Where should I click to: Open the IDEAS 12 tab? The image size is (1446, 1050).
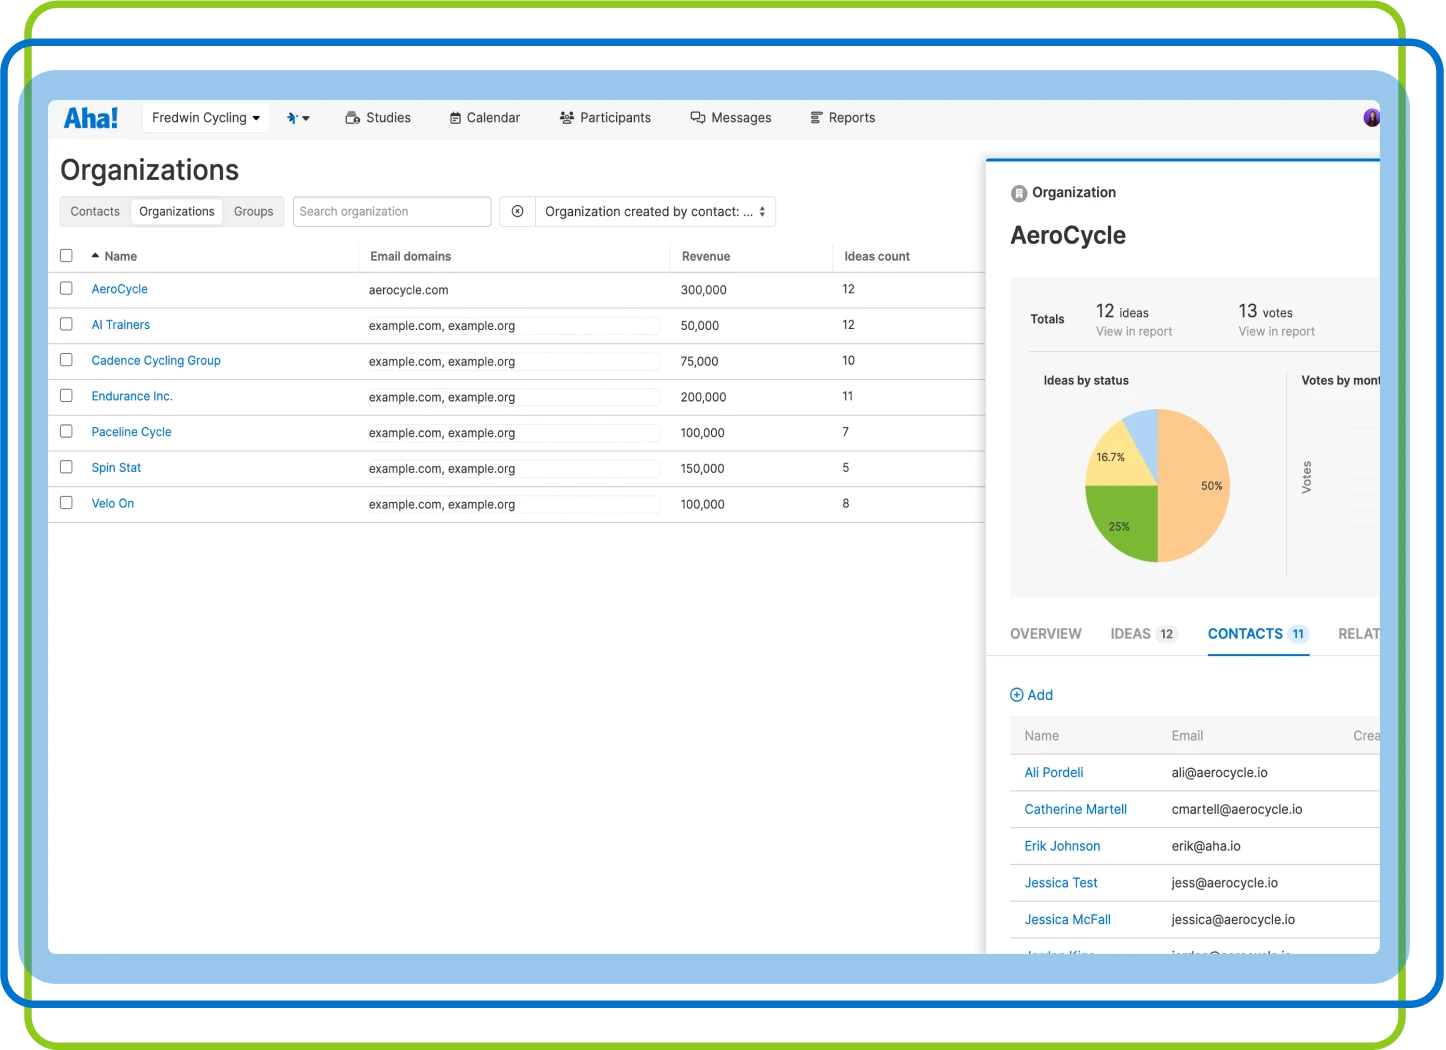pos(1144,634)
